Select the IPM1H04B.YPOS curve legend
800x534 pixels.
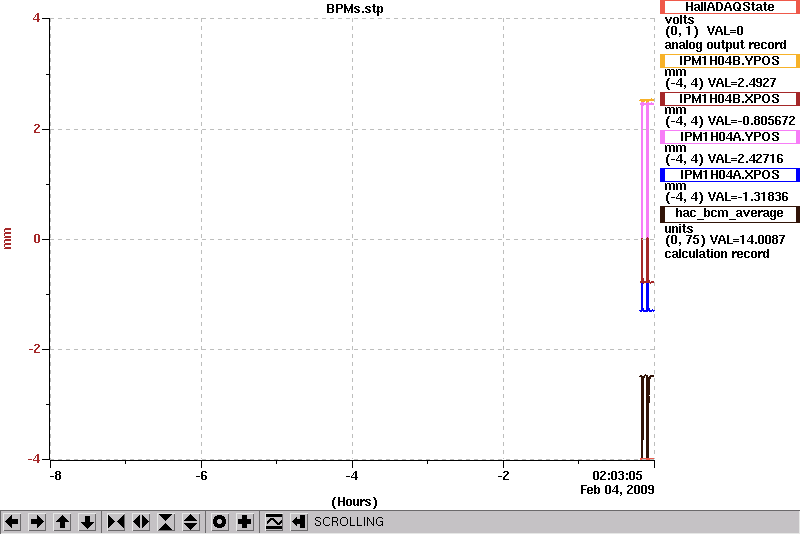730,61
